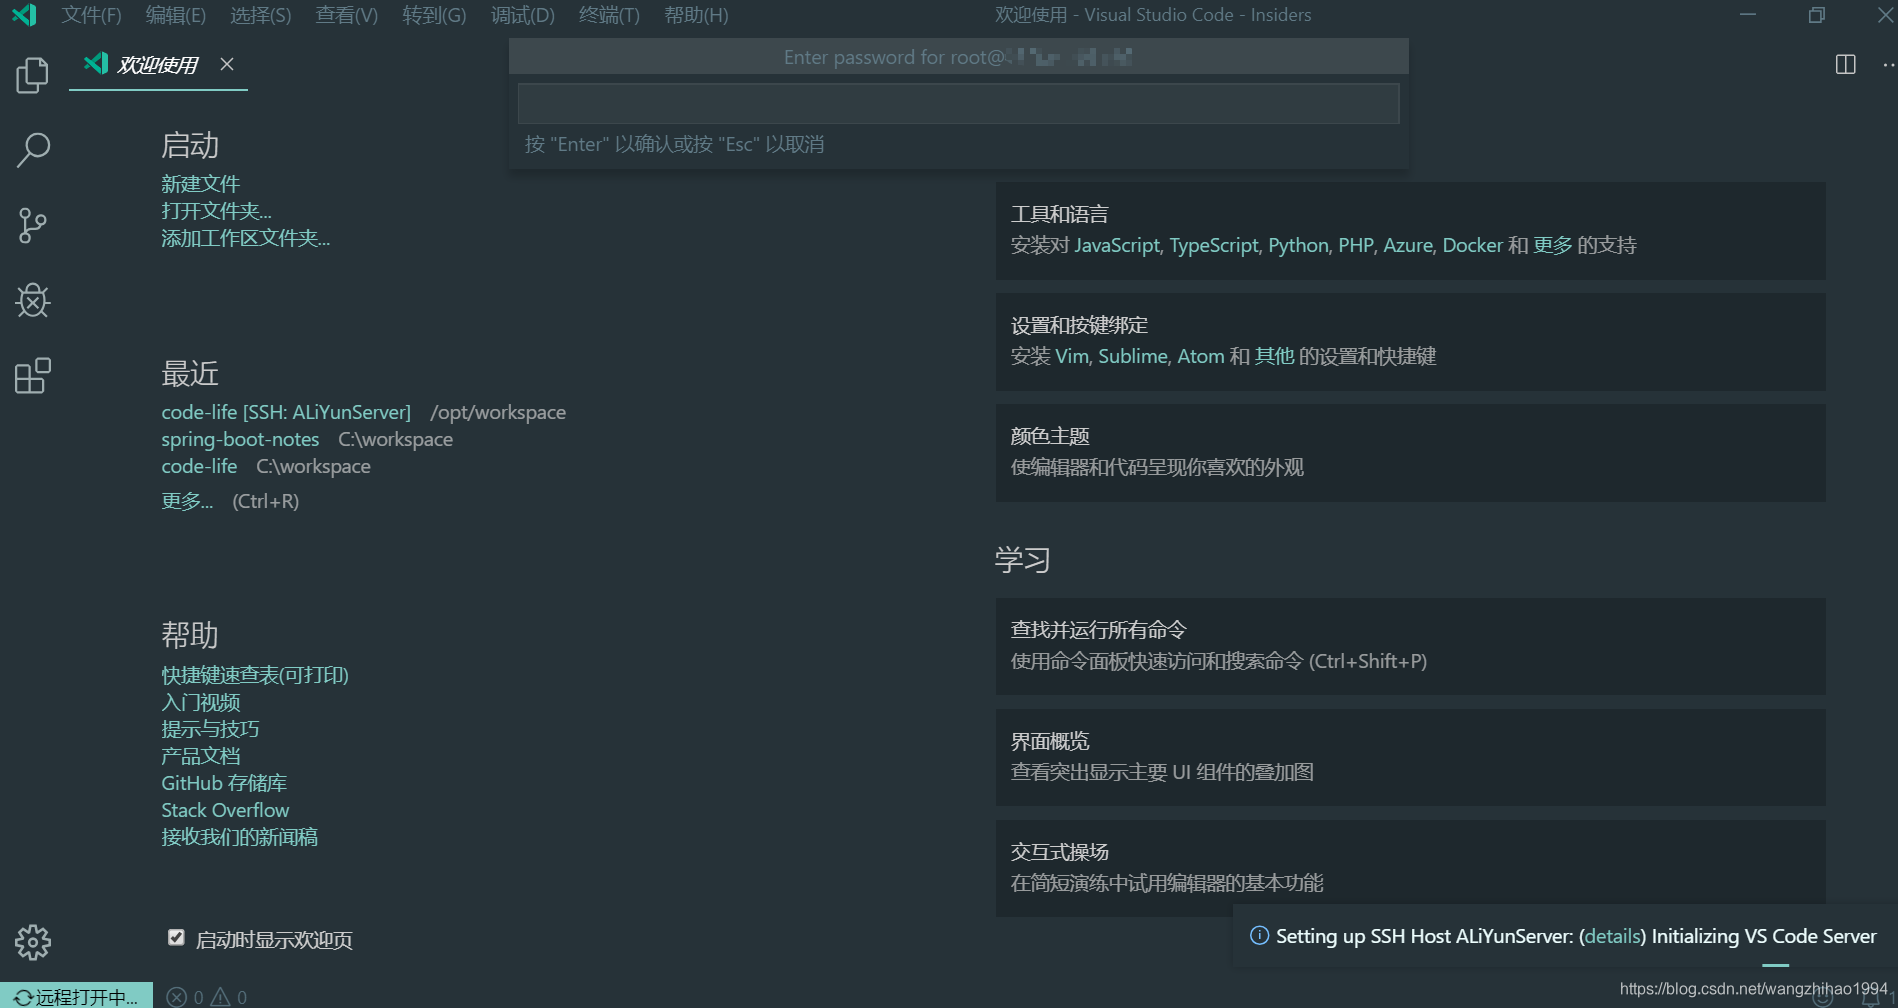Click the 工具和语言 card heading
The image size is (1898, 1008).
[x=1059, y=214]
